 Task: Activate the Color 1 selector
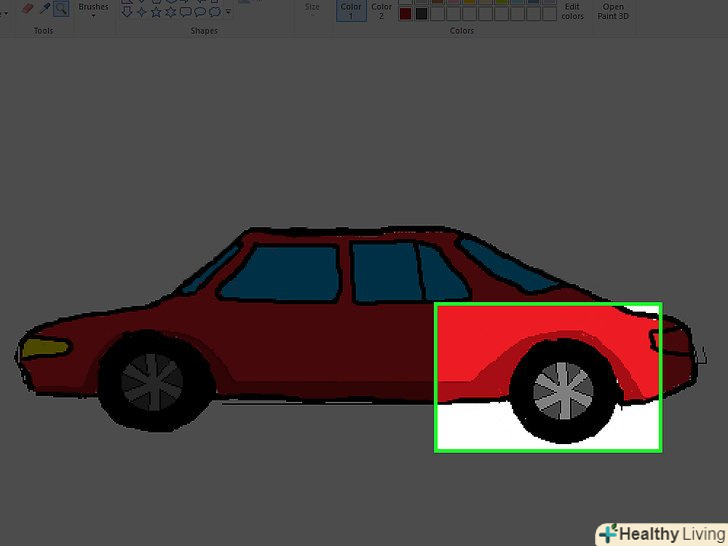pos(351,10)
